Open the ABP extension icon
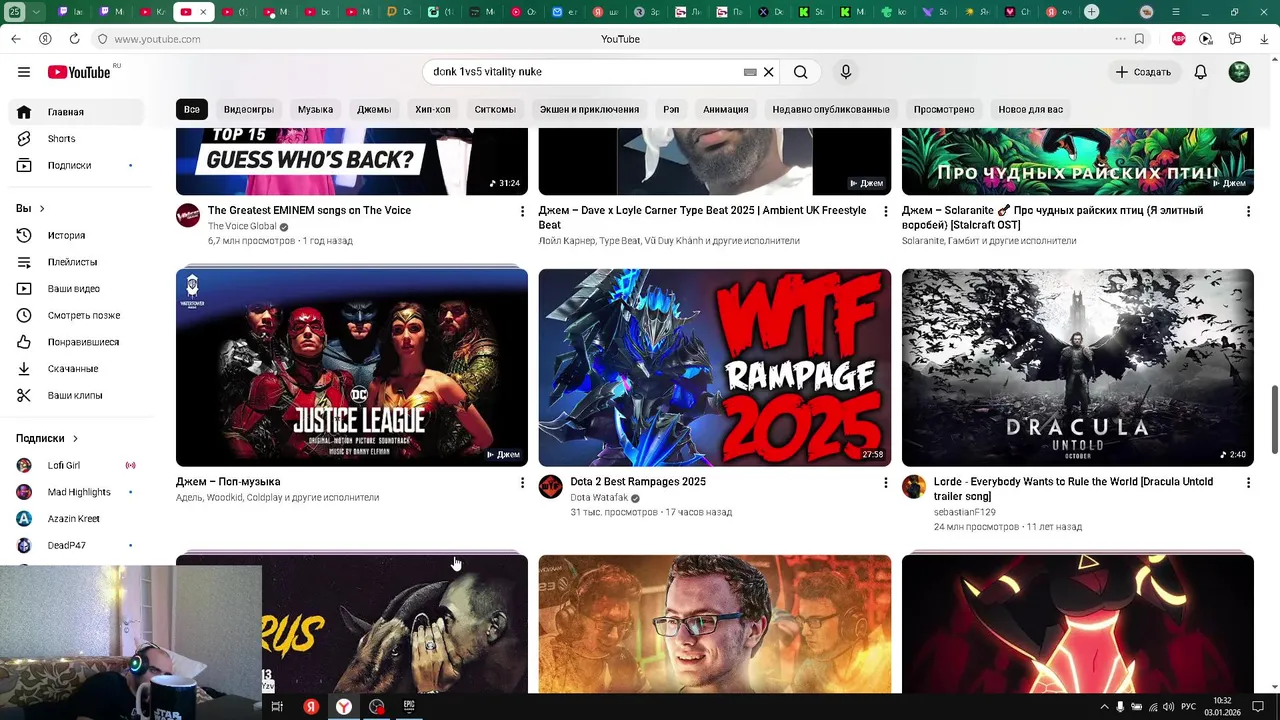This screenshot has width=1280, height=720. click(1179, 39)
